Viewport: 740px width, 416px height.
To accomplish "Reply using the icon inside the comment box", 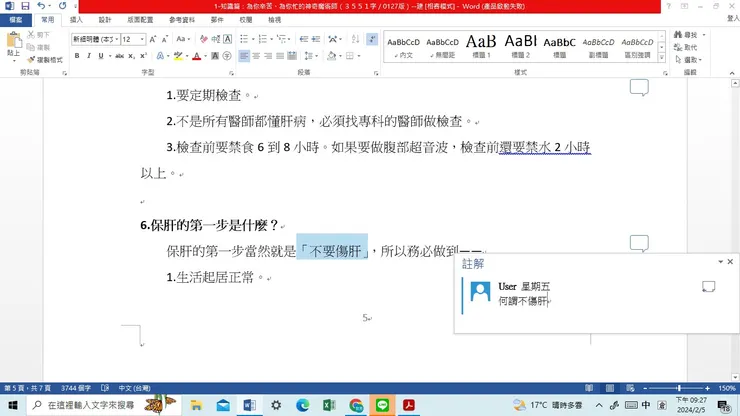I will coord(708,287).
